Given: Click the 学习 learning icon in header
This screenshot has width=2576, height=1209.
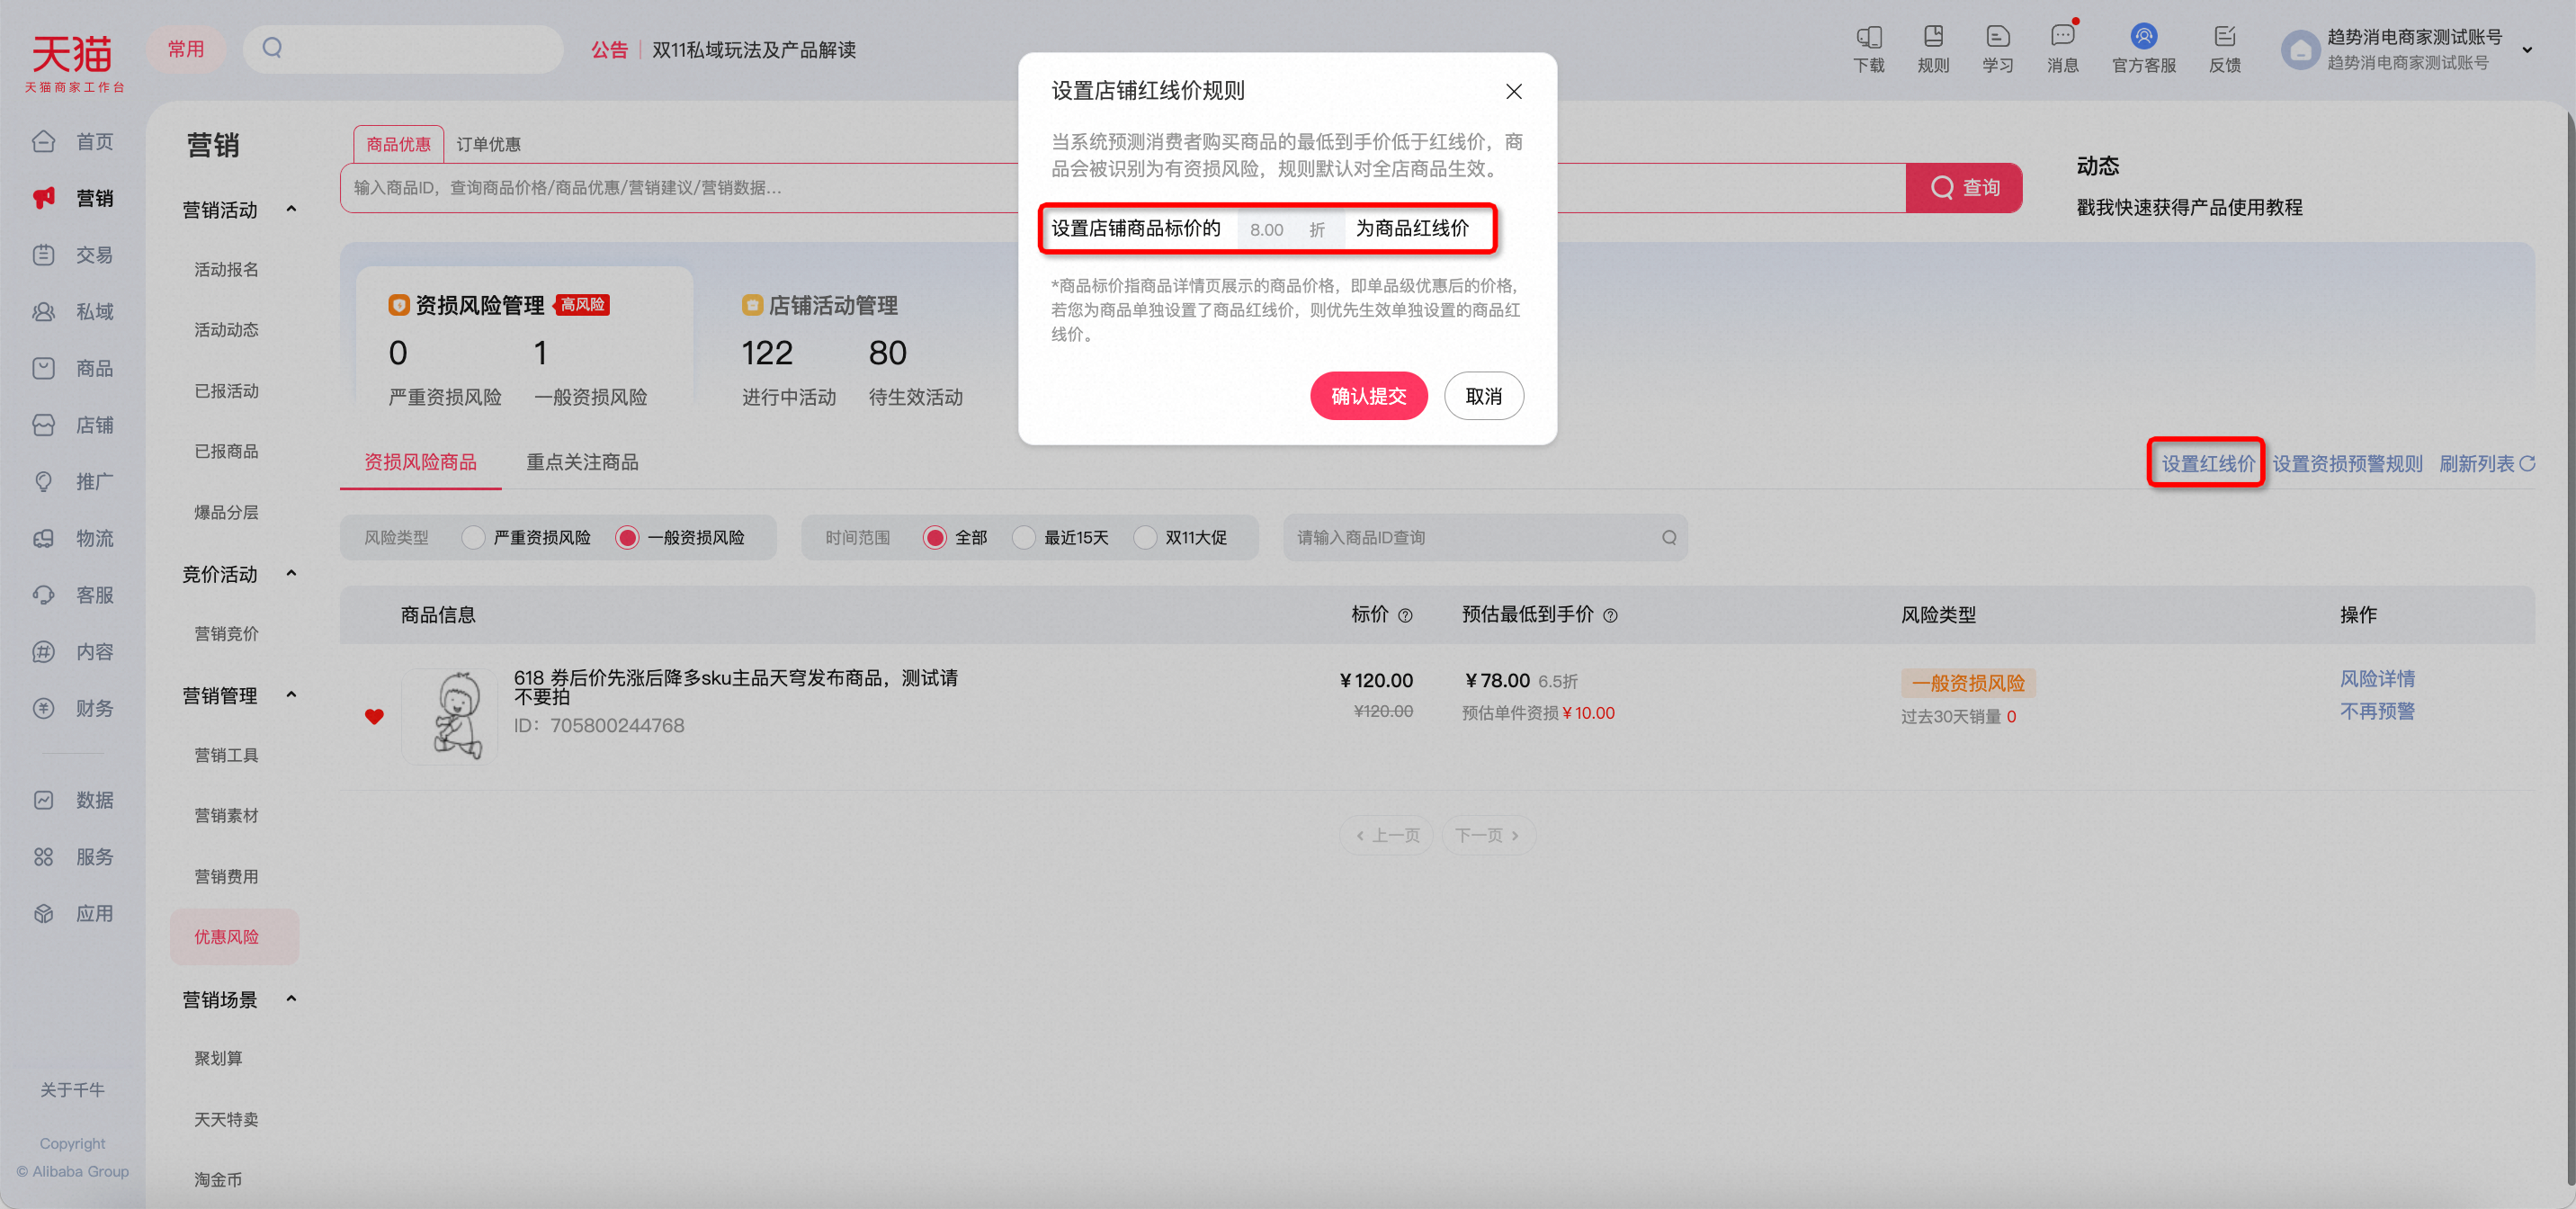Looking at the screenshot, I should tap(1997, 37).
